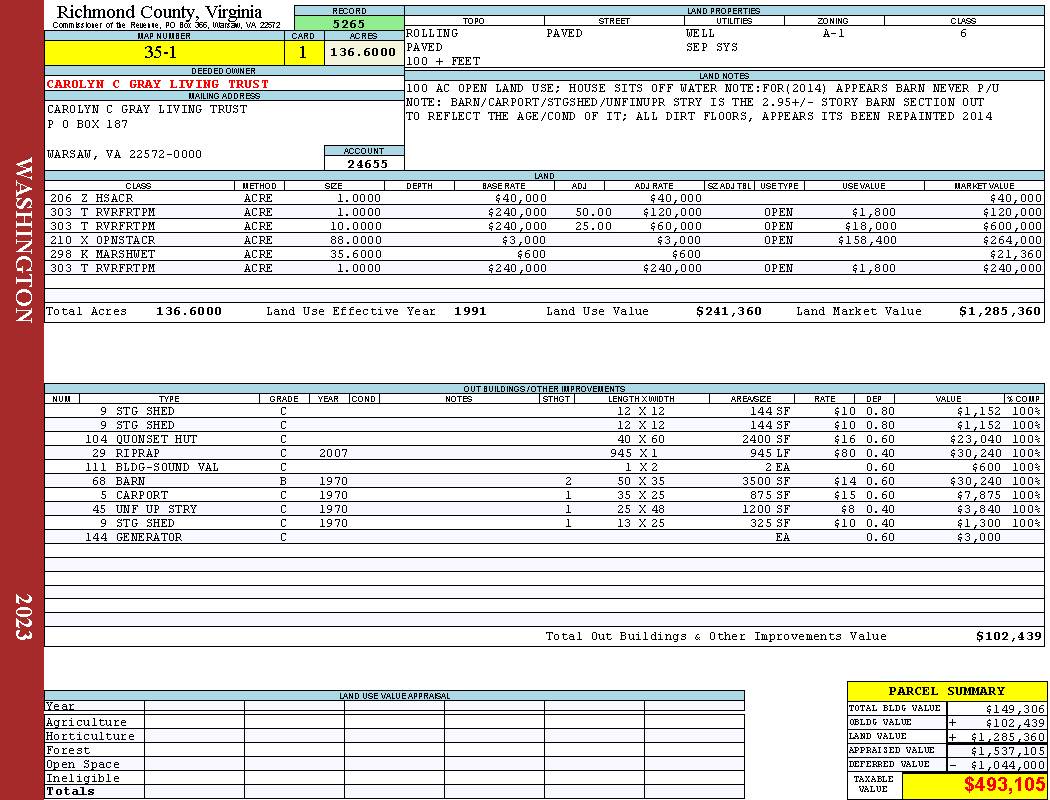Click the 25.00 adjustment cell
This screenshot has width=1050, height=800.
coord(593,226)
